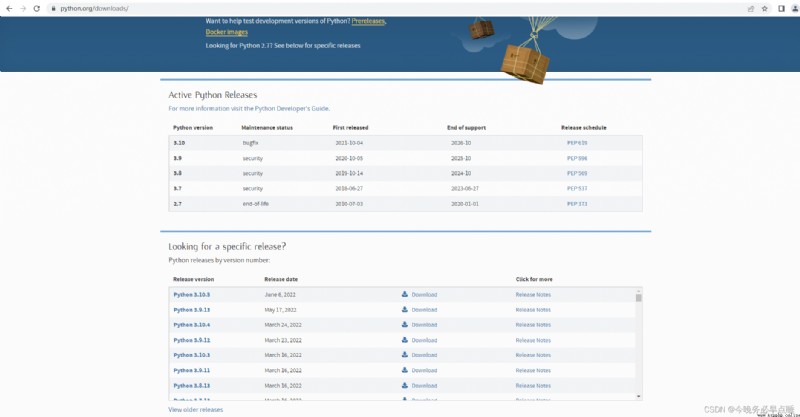Open Release Notes for Python 3.10.5
Image resolution: width=800 pixels, height=417 pixels.
click(x=533, y=295)
